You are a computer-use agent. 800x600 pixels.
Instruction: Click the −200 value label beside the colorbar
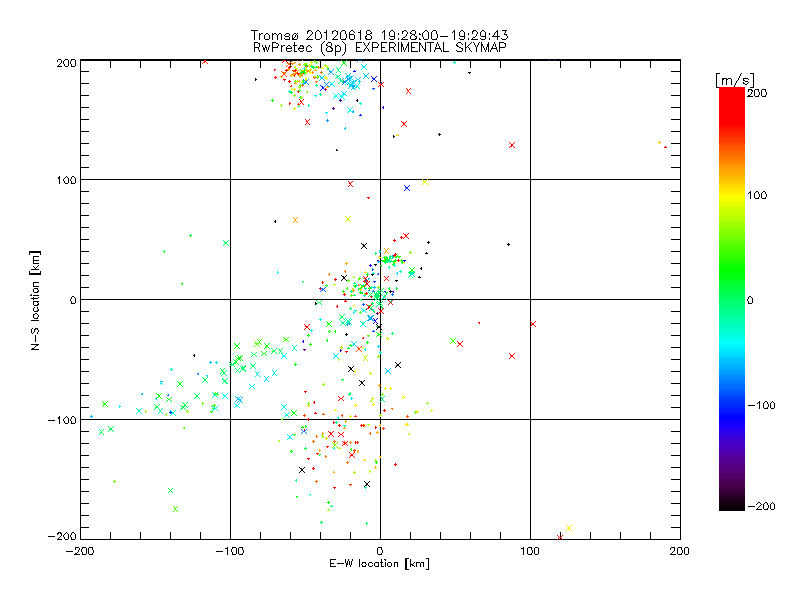761,506
